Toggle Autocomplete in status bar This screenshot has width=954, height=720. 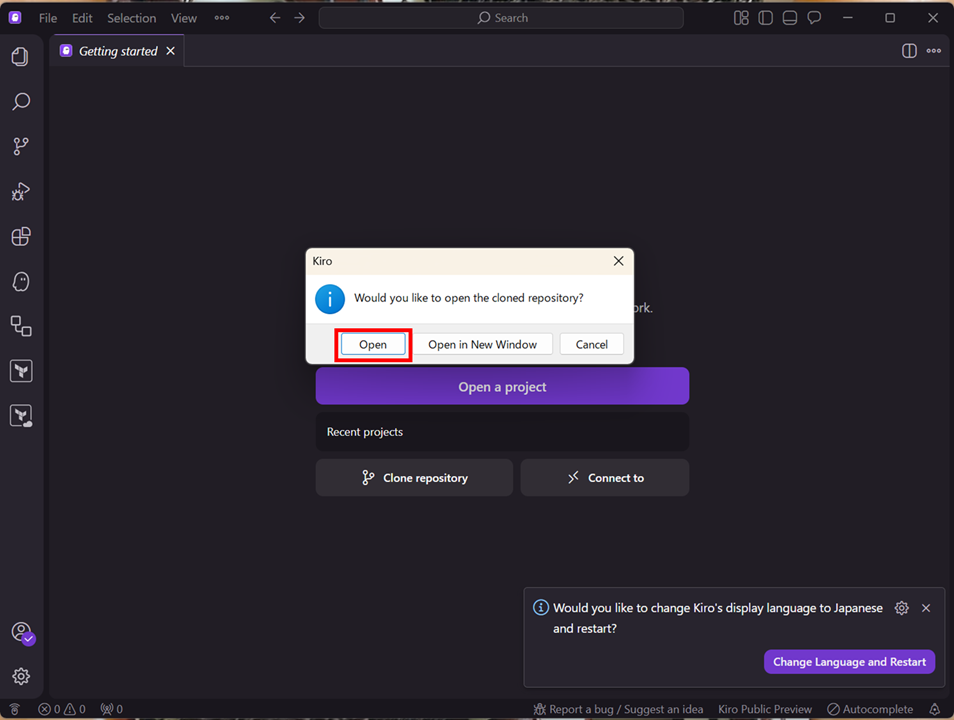(870, 709)
